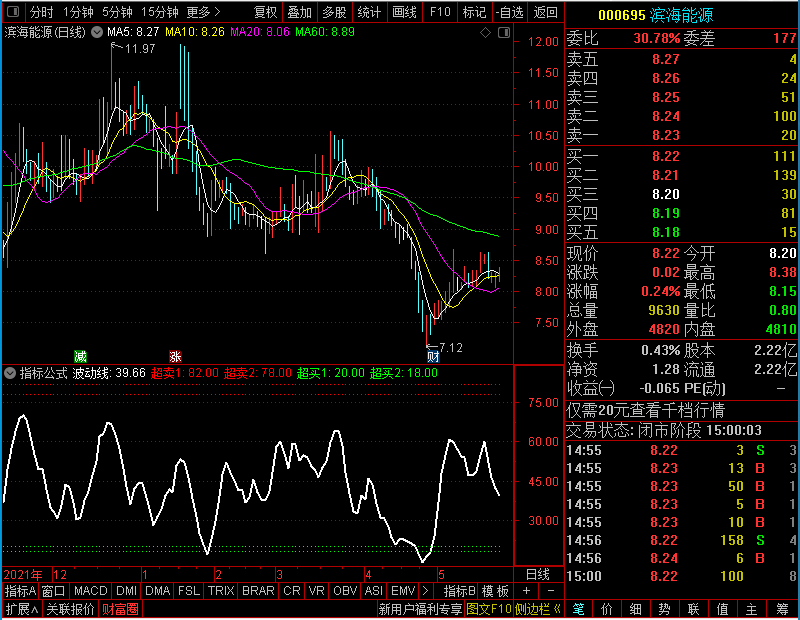Switch indicator to EMV
The image size is (800, 620).
click(x=403, y=591)
